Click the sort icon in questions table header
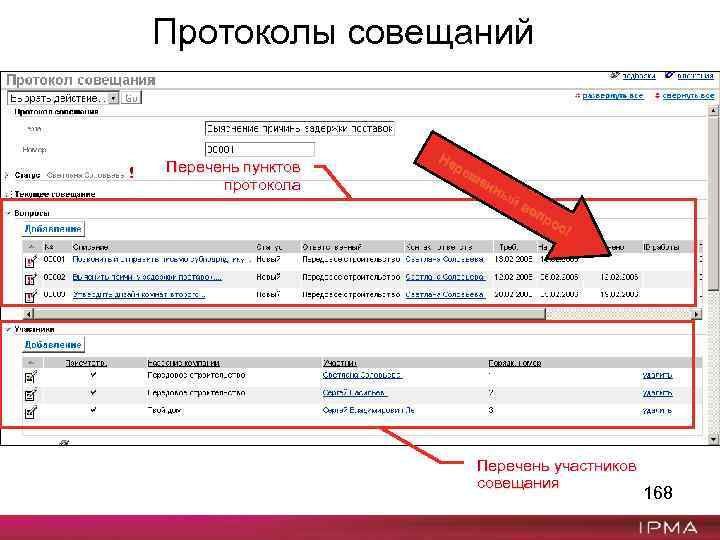The height and width of the screenshot is (540, 720). (x=31, y=247)
